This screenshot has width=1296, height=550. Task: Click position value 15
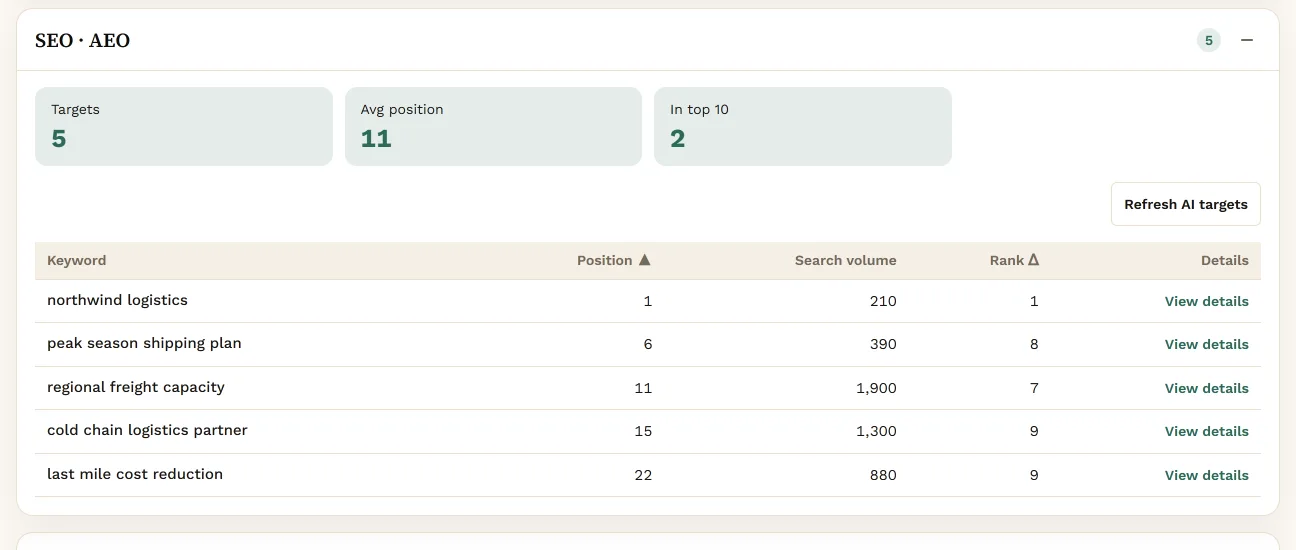[643, 431]
